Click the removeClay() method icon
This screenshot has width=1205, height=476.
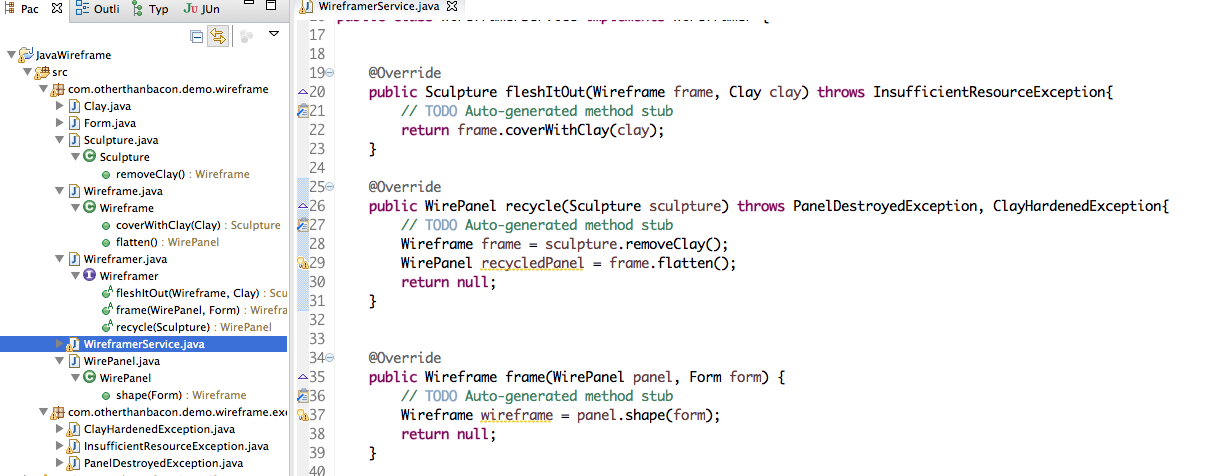(106, 174)
